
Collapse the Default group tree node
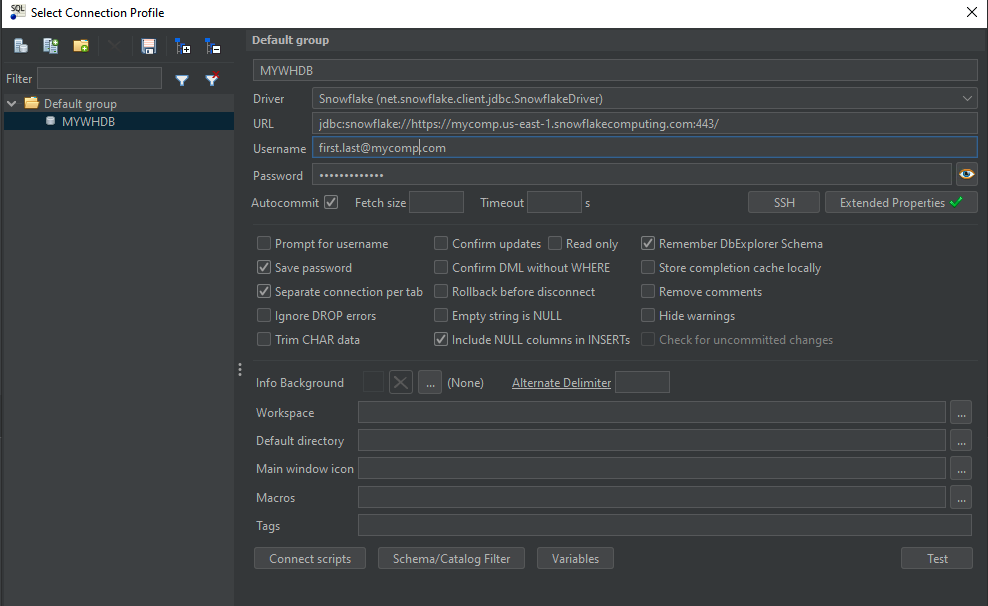[10, 103]
